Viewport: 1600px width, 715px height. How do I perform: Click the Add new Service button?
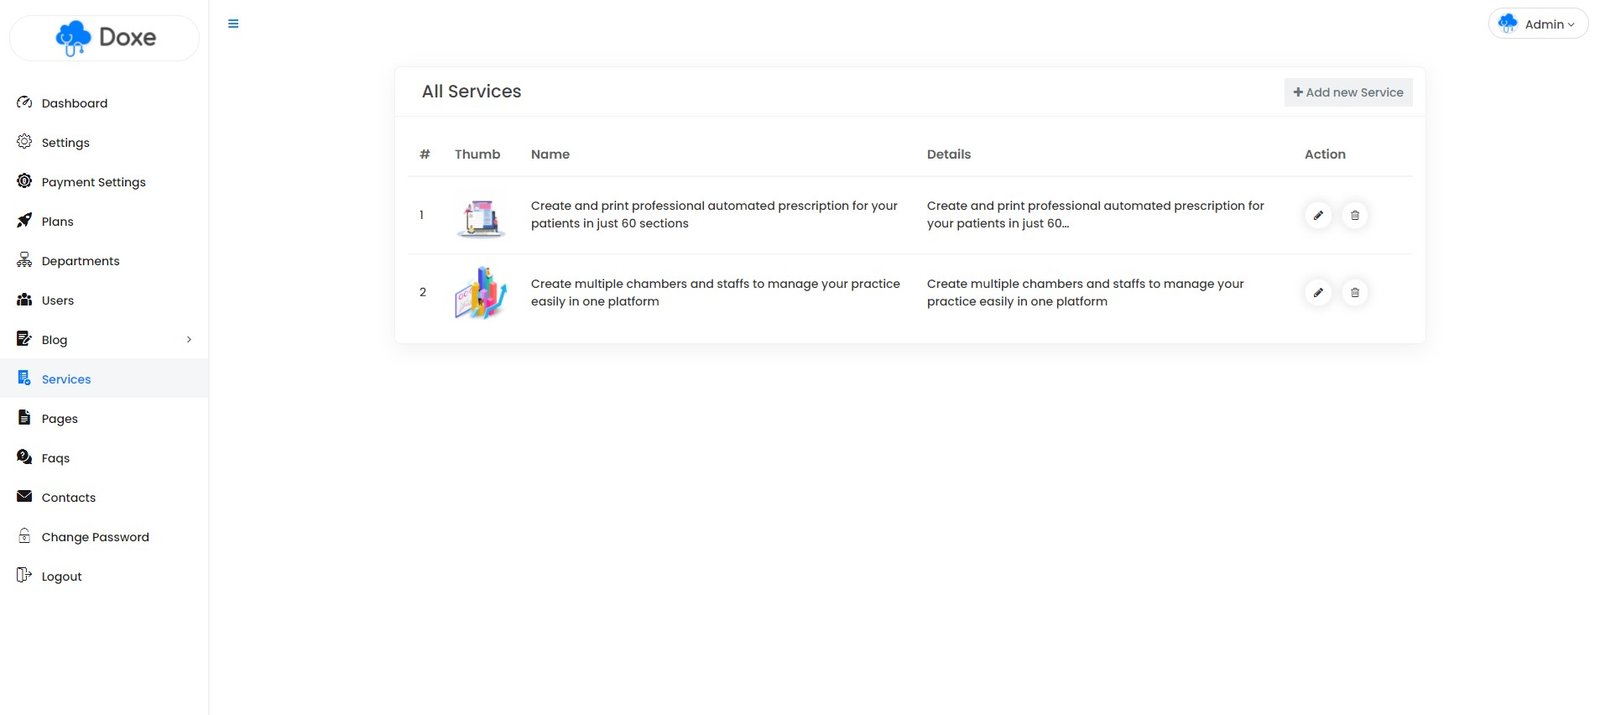click(x=1348, y=92)
